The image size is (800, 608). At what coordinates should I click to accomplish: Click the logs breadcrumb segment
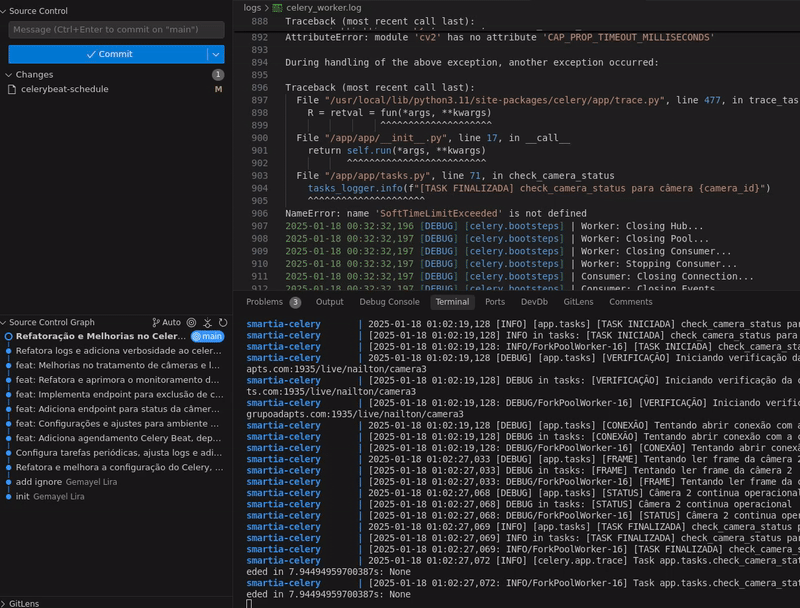point(252,8)
